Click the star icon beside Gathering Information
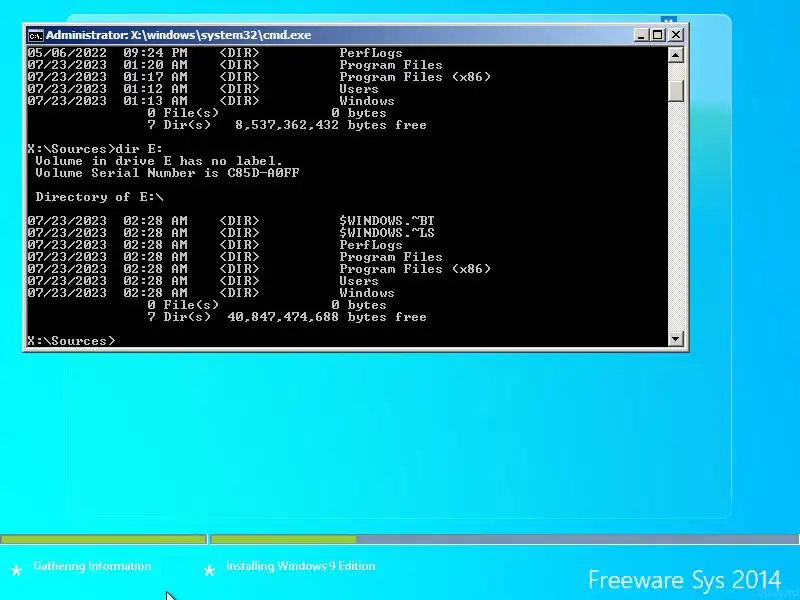Screen dimensions: 800x600 pyautogui.click(x=16, y=570)
